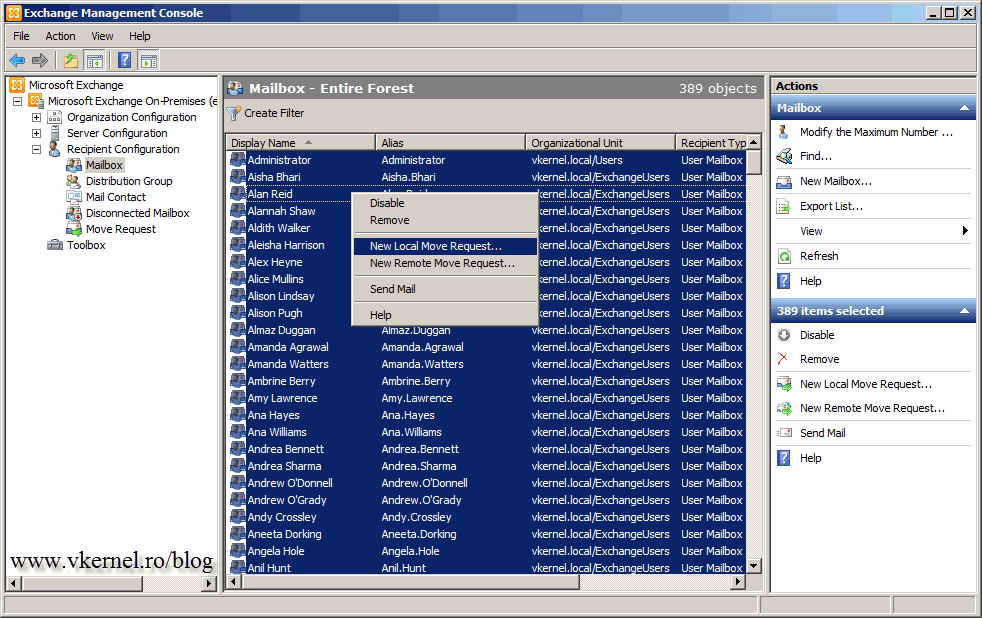Click the New Local Move Request icon in Actions
Image resolution: width=982 pixels, height=618 pixels.
click(x=784, y=384)
